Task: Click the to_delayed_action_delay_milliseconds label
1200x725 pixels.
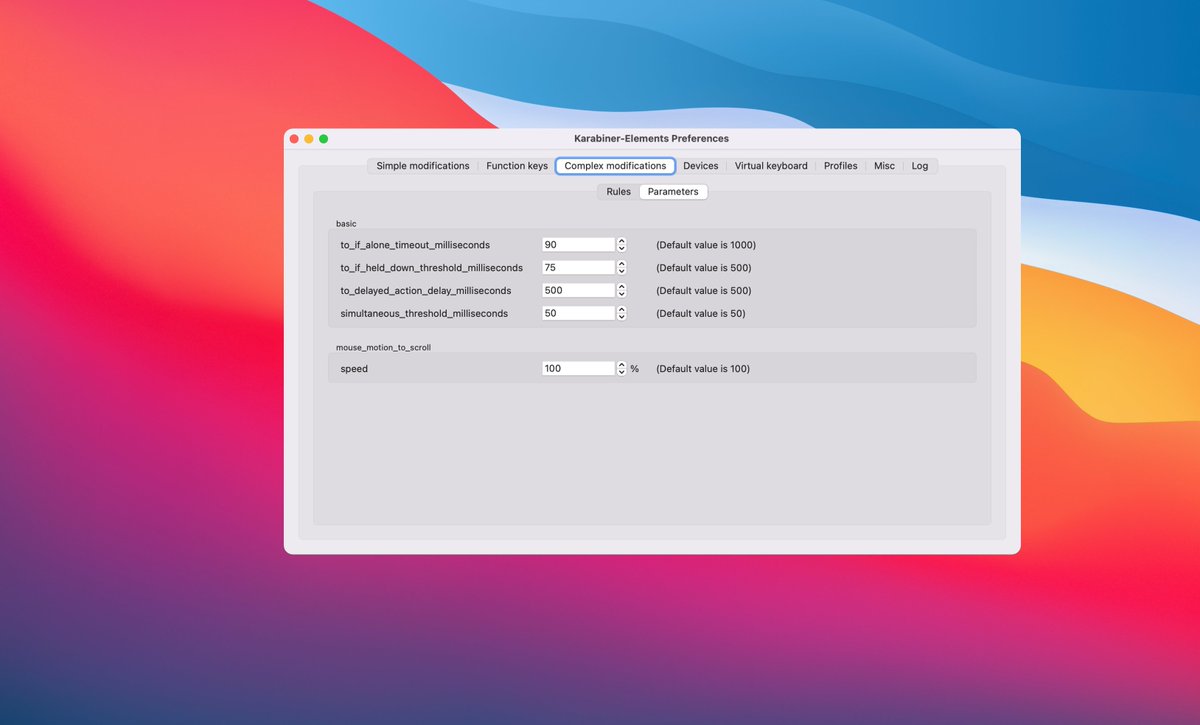Action: pos(426,291)
